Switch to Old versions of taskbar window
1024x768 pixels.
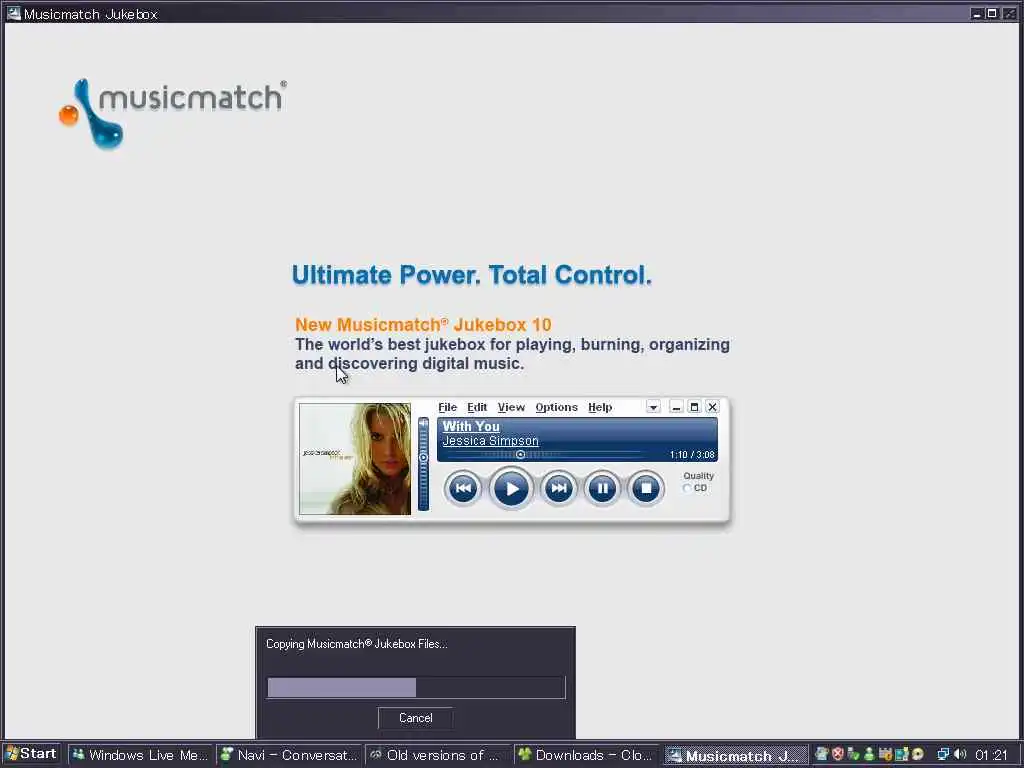point(438,755)
